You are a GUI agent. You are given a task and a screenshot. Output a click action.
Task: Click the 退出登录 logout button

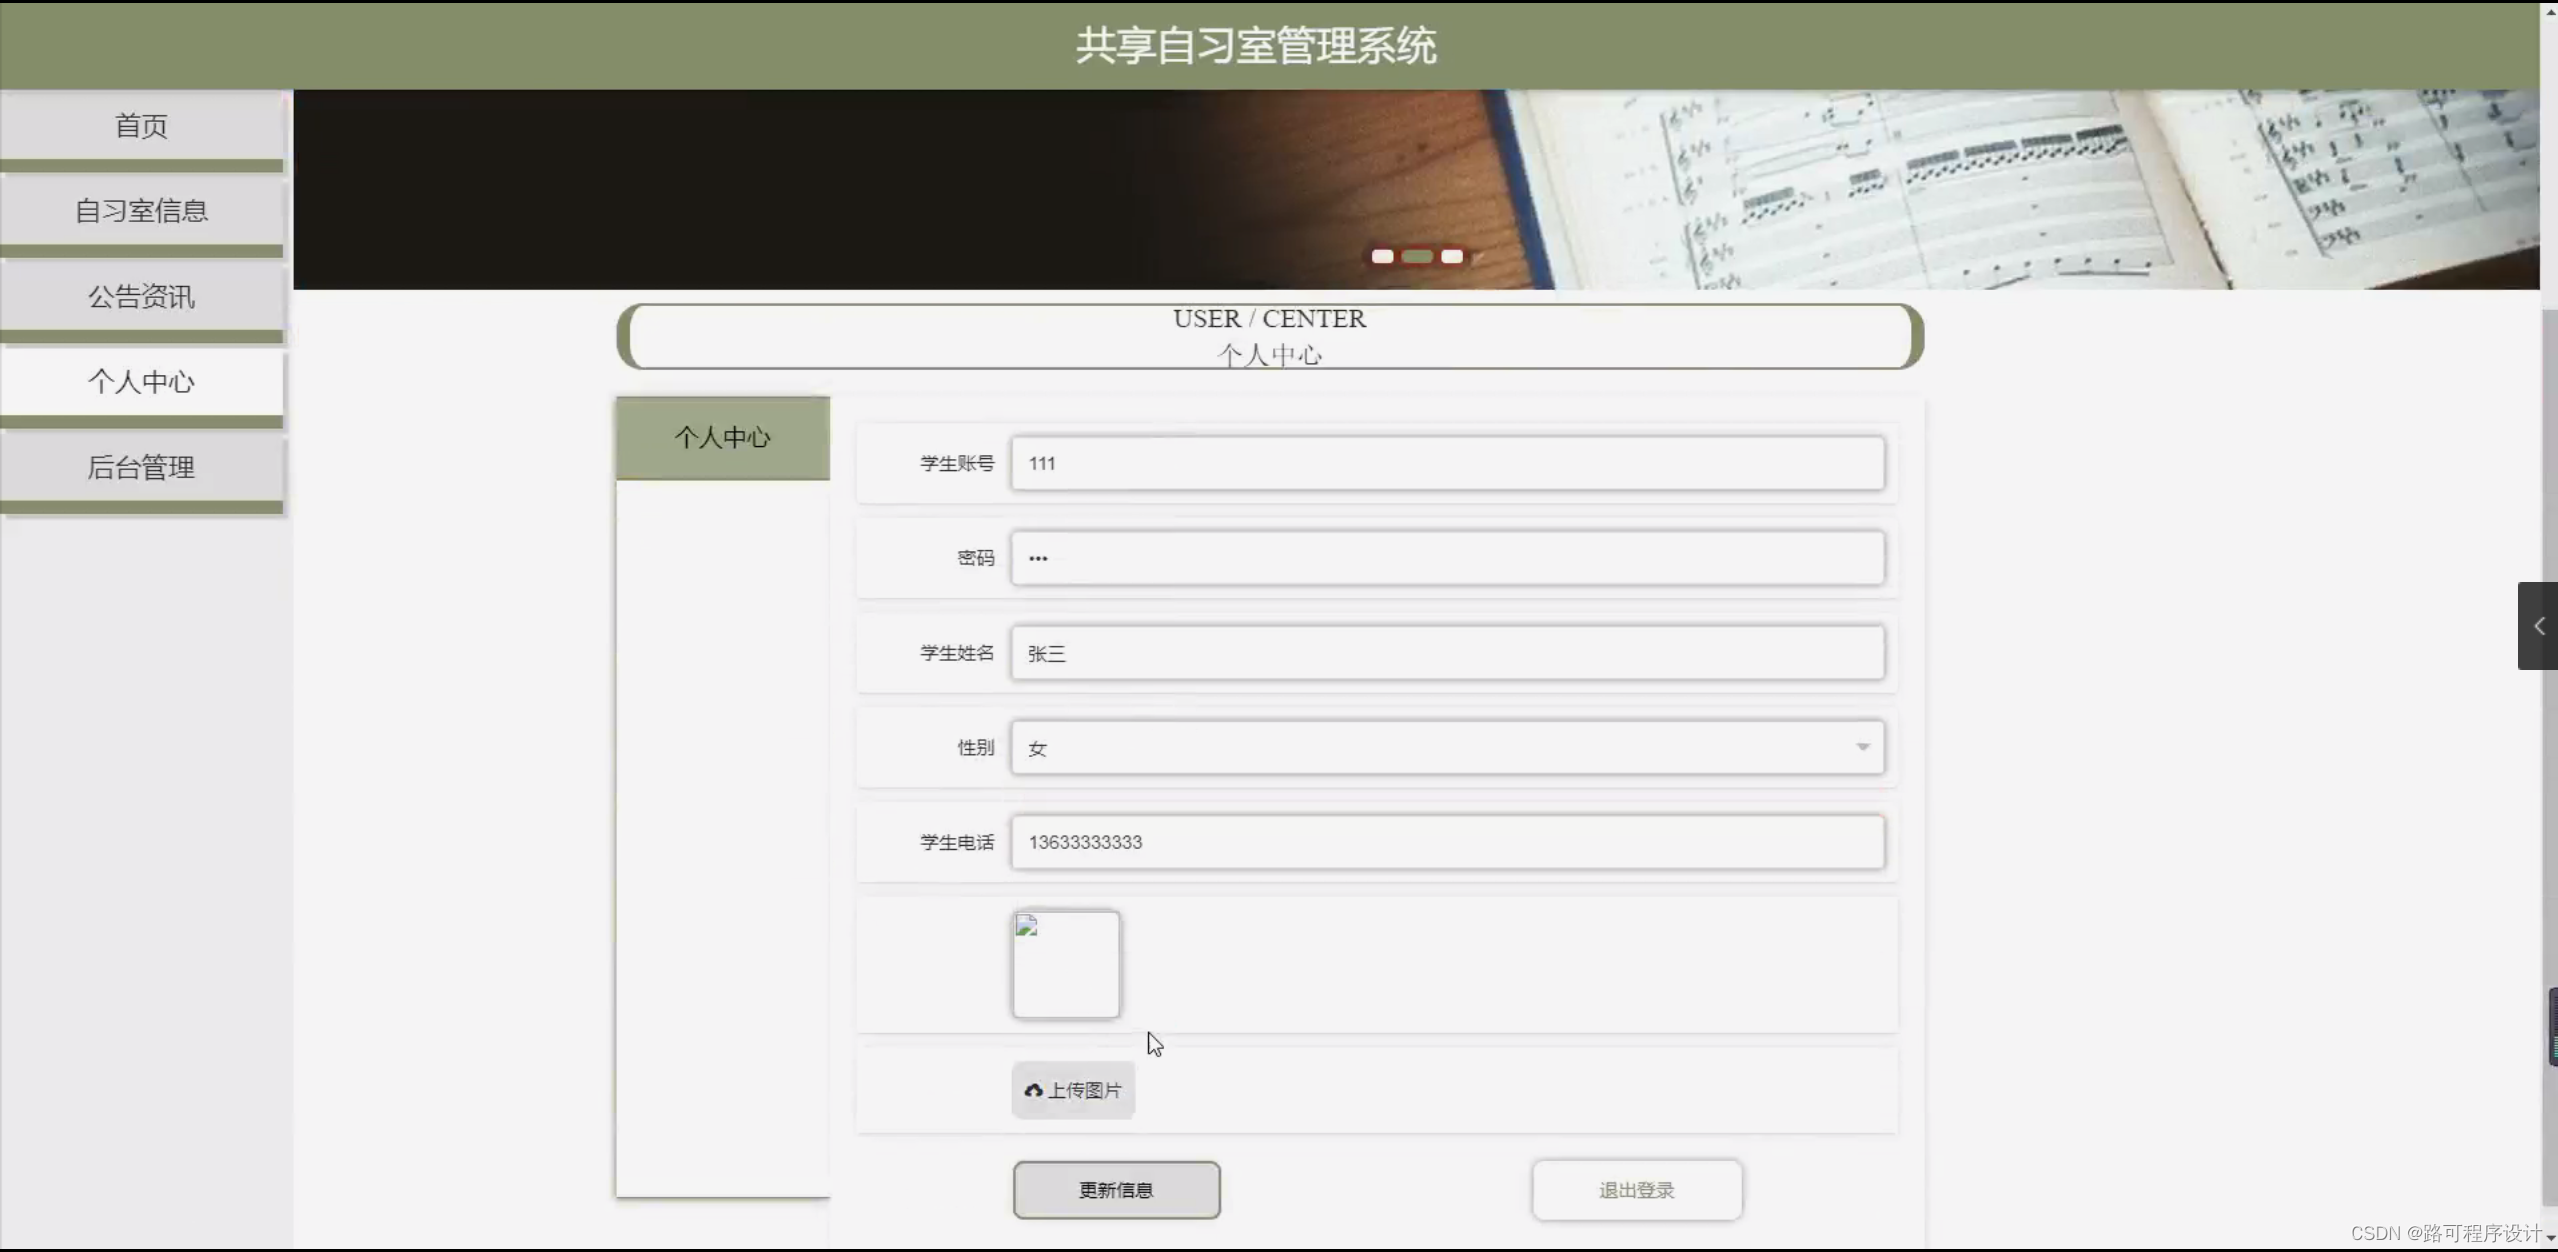[x=1636, y=1190]
